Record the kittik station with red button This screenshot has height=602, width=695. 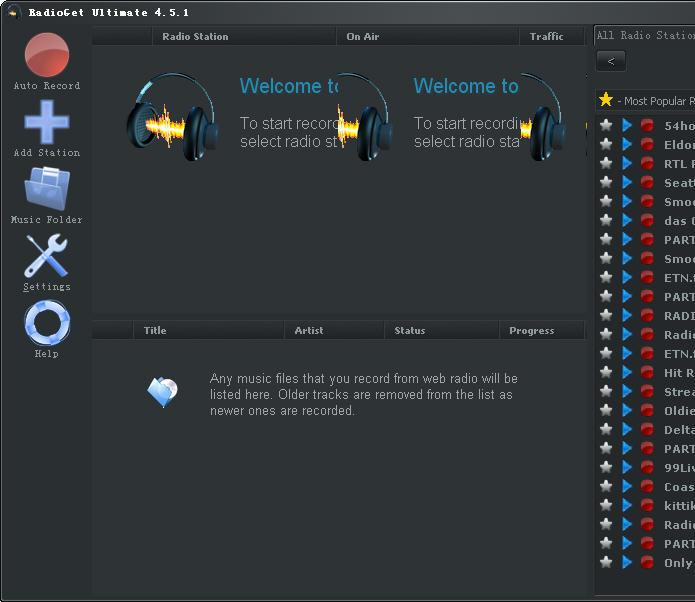tap(647, 506)
